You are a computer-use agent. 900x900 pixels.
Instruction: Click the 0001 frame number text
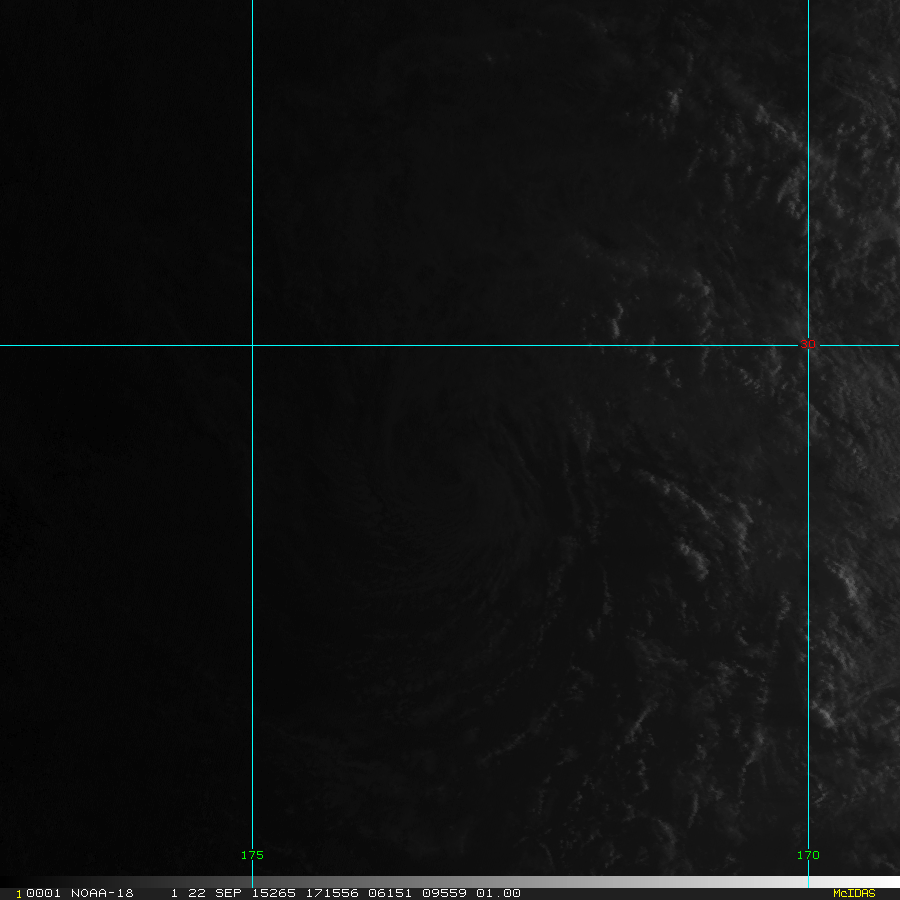[x=42, y=893]
